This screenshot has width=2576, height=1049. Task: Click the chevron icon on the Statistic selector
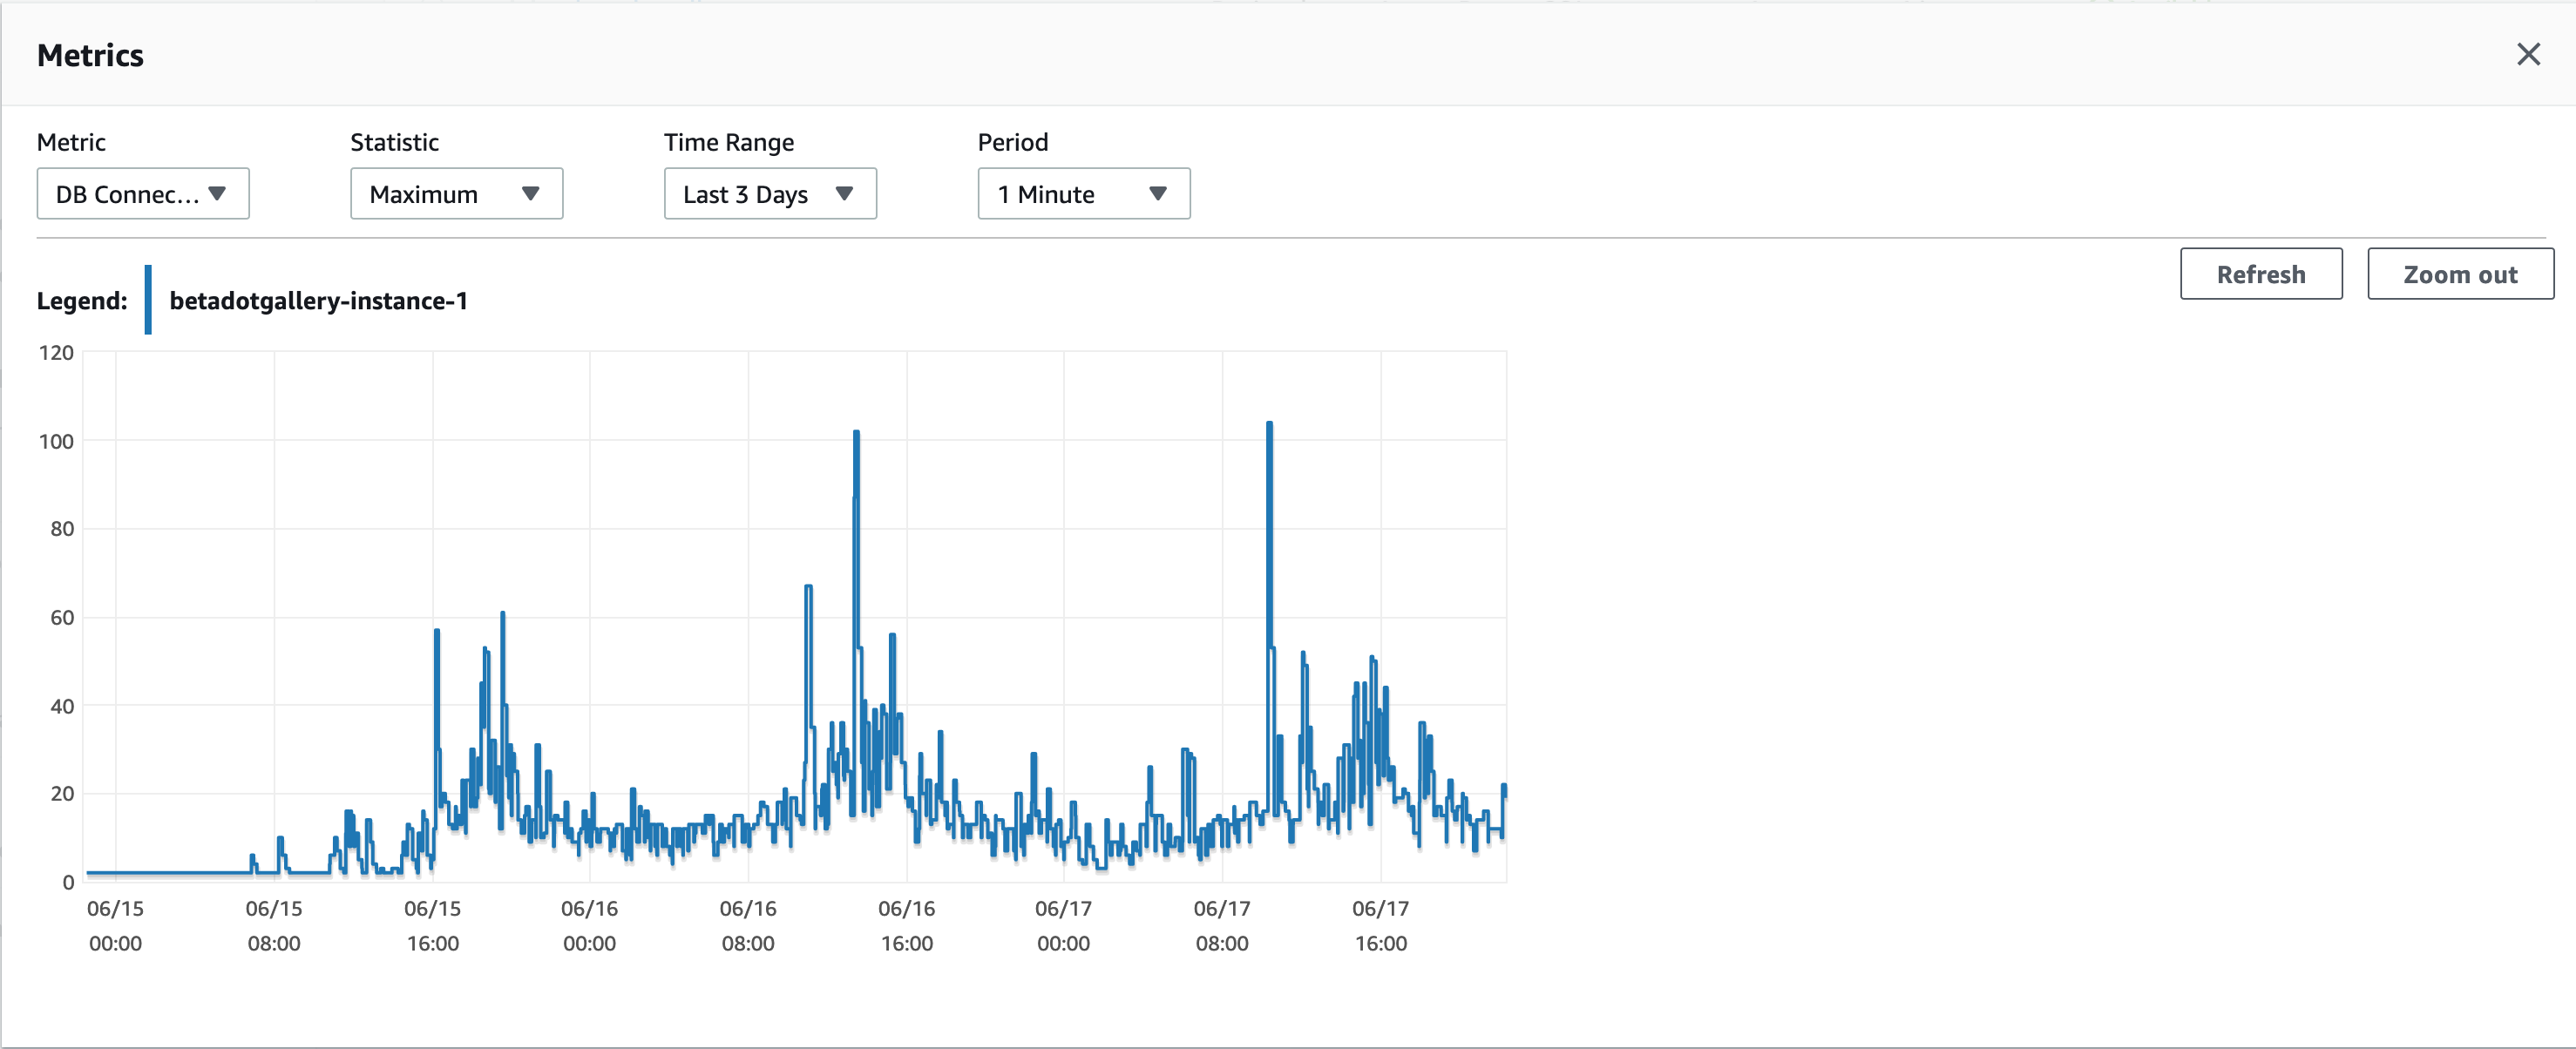pyautogui.click(x=530, y=194)
